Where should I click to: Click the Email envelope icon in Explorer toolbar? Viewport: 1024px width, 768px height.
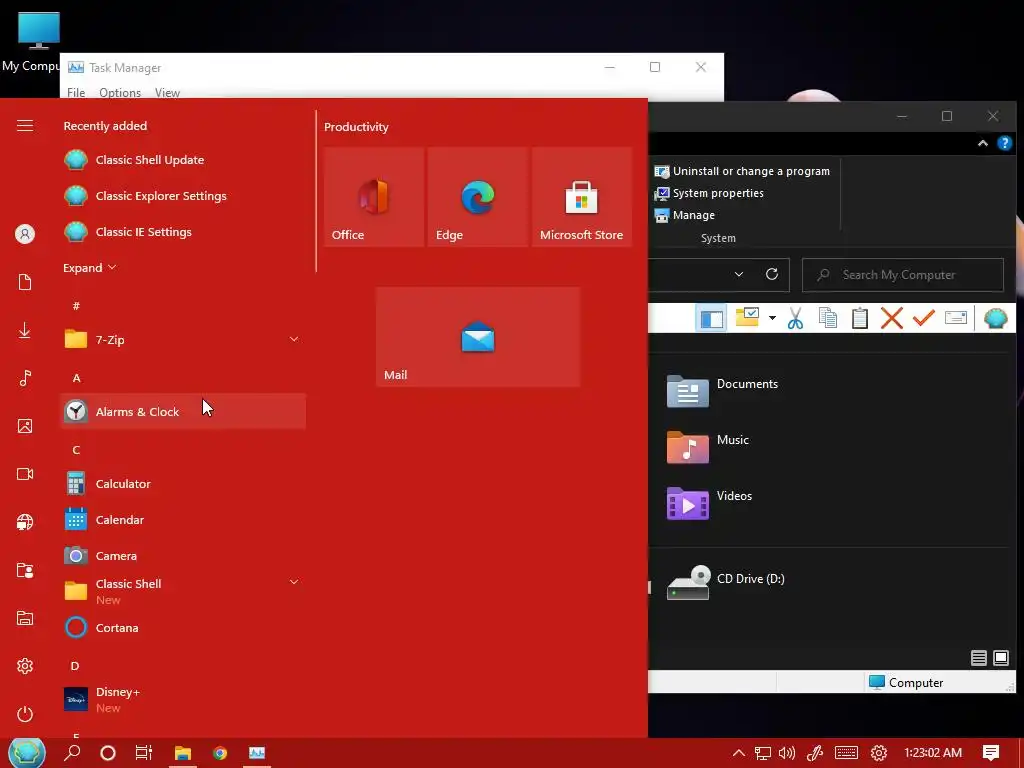(x=955, y=318)
